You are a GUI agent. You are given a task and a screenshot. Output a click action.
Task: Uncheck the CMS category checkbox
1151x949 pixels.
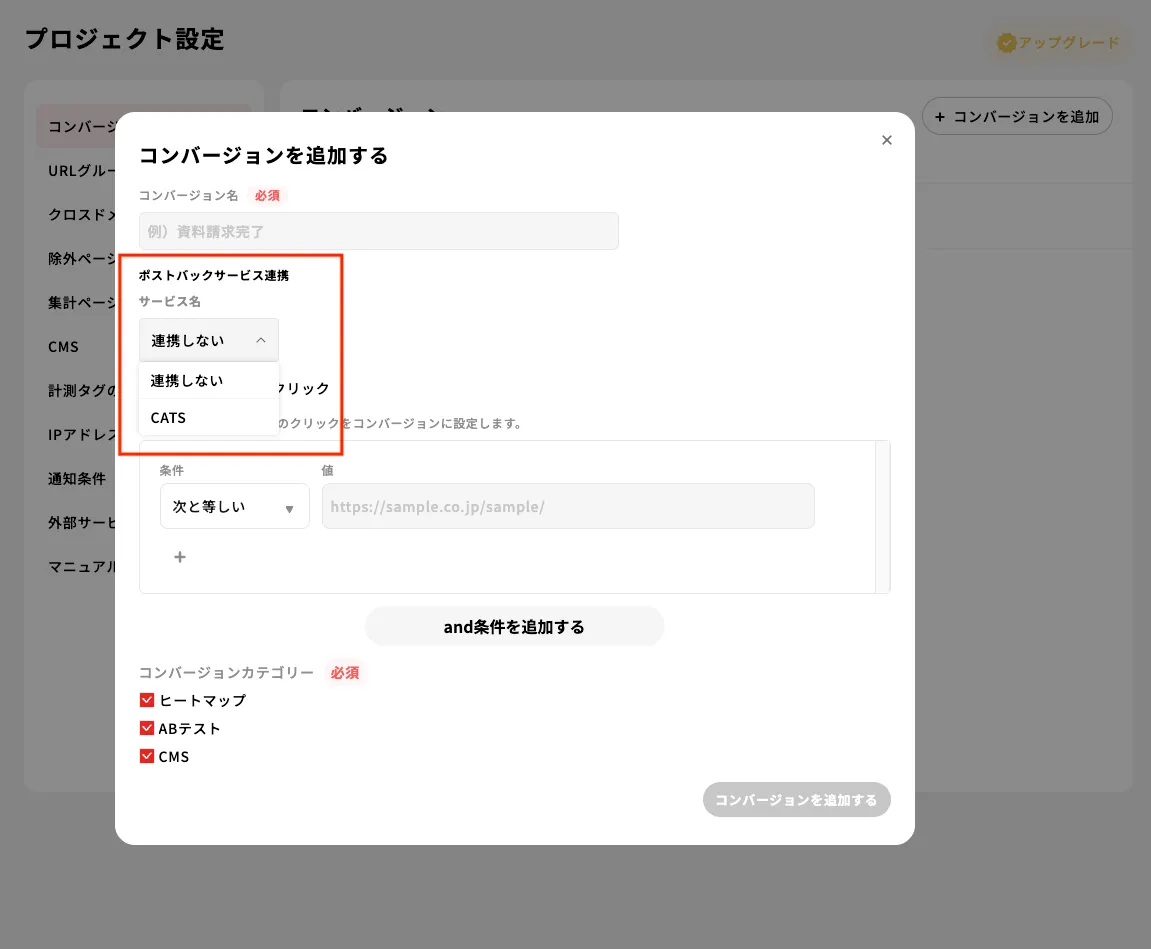[147, 756]
